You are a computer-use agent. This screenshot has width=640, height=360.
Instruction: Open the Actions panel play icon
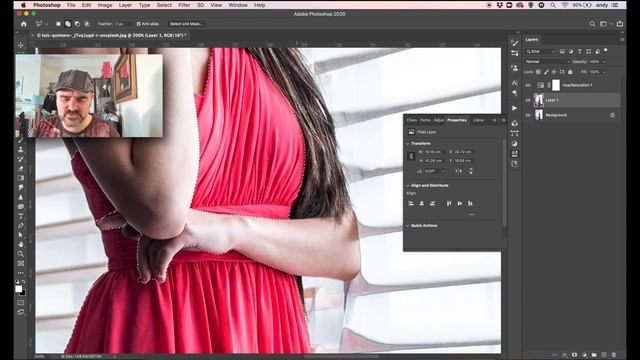(x=515, y=108)
